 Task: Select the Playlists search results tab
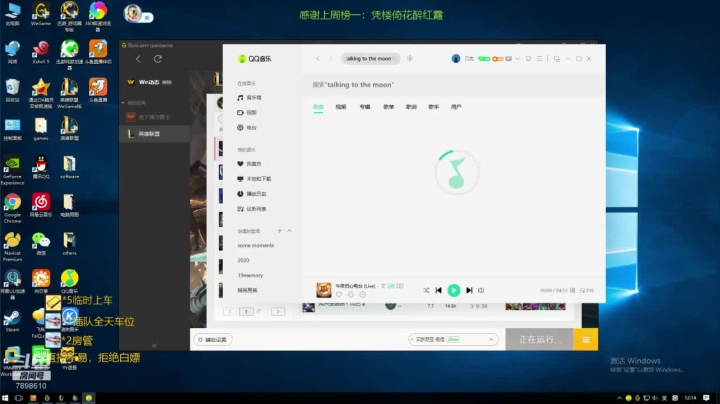click(x=388, y=107)
